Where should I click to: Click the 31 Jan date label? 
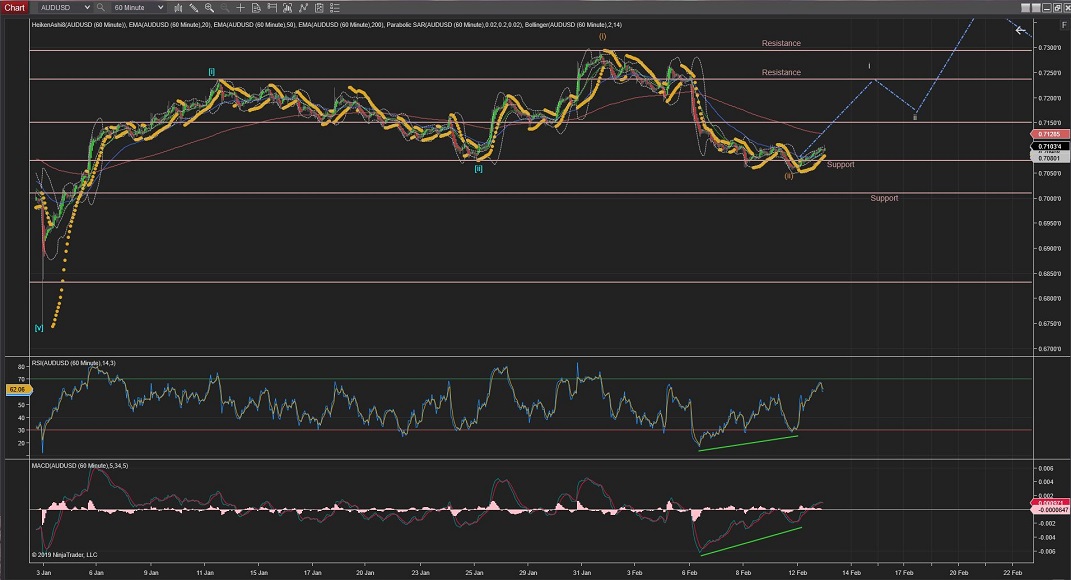[582, 572]
